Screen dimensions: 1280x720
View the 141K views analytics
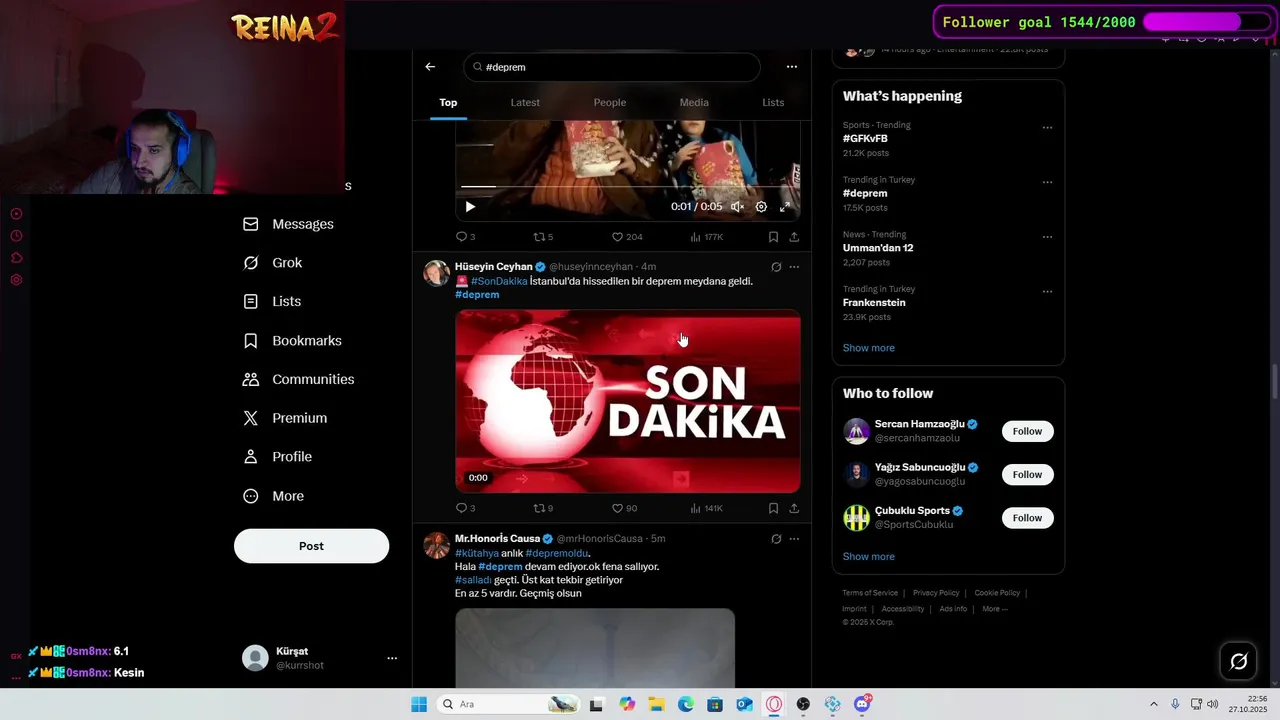click(x=706, y=508)
